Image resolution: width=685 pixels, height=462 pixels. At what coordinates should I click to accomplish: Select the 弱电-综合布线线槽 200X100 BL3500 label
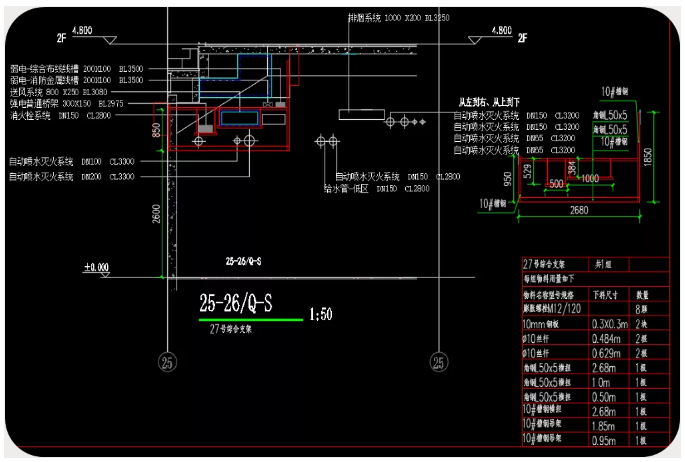76,69
